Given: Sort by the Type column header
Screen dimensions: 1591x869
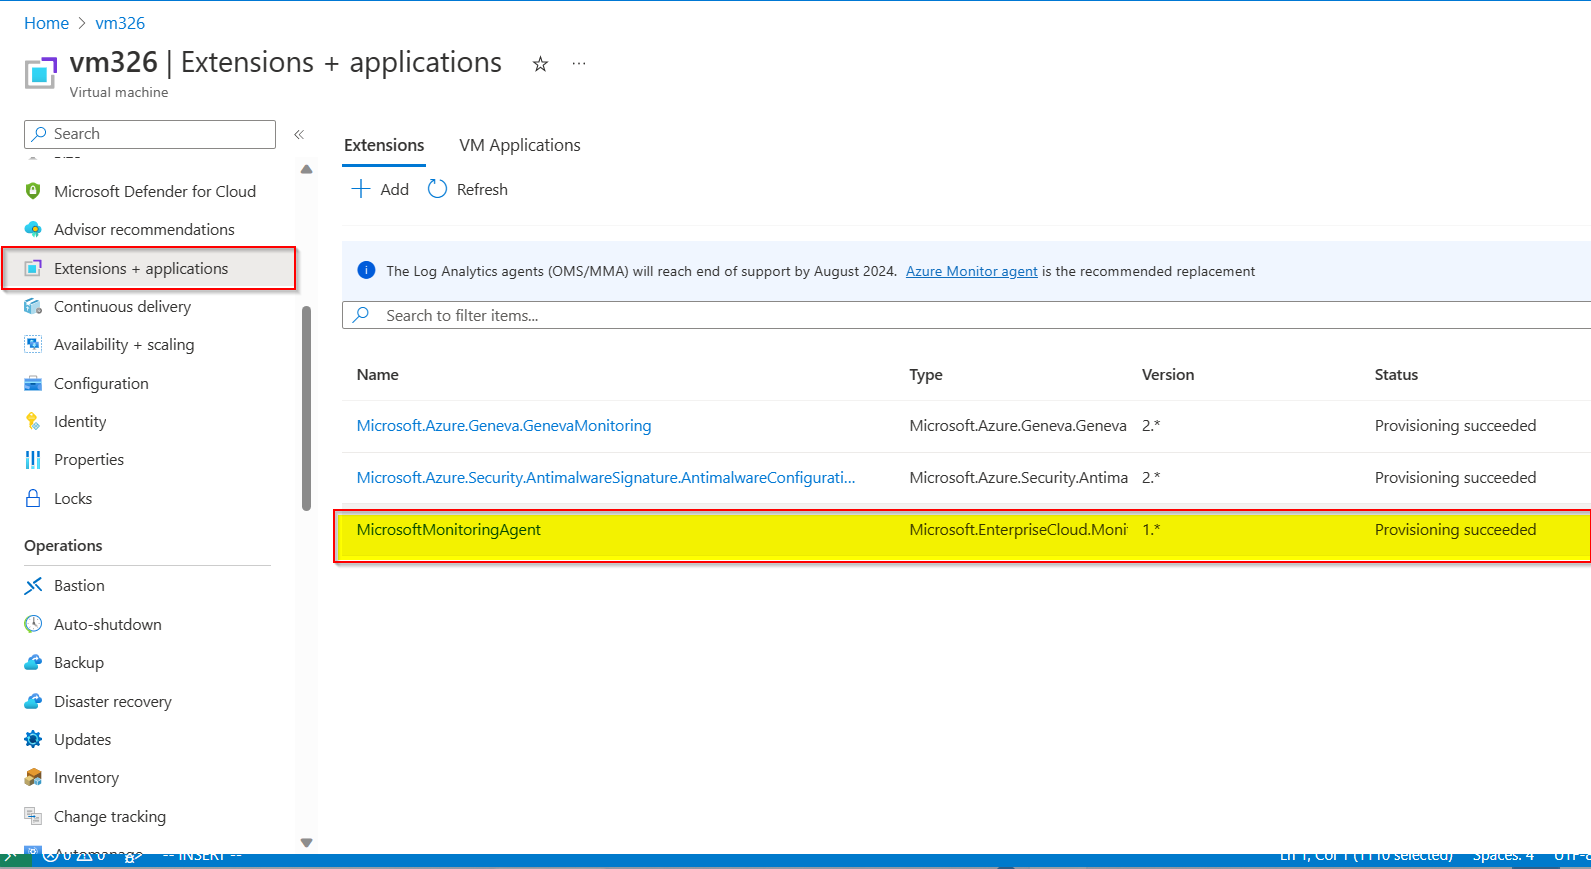Looking at the screenshot, I should 926,374.
